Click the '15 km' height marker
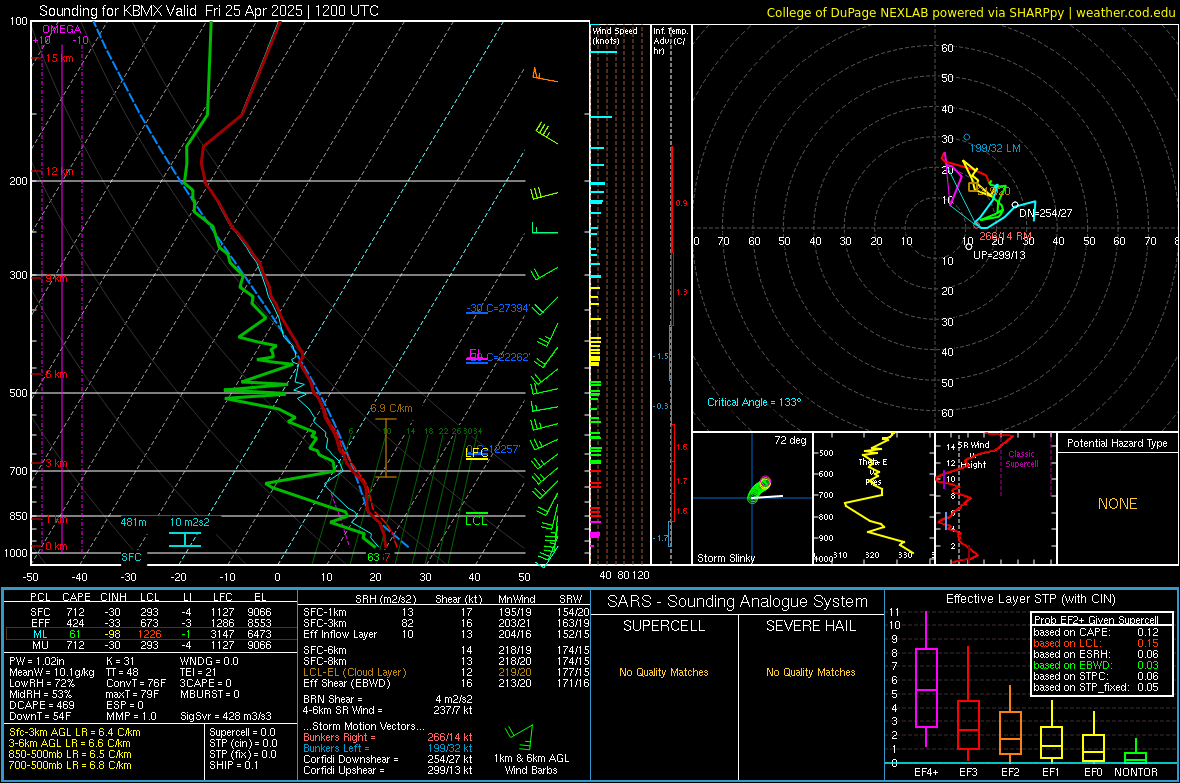This screenshot has height=783, width=1180. coord(59,58)
